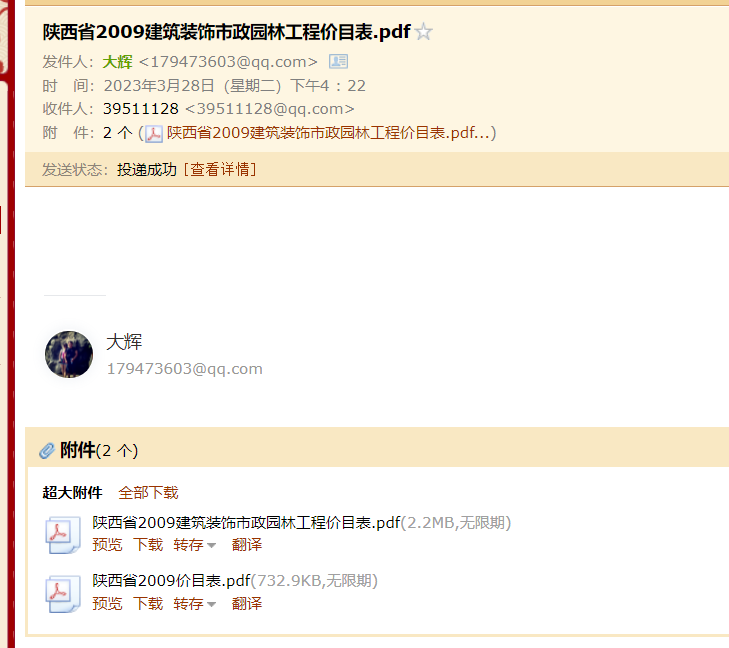729x648 pixels.
Task: Click sender avatar photo of 大辉
Action: [69, 354]
